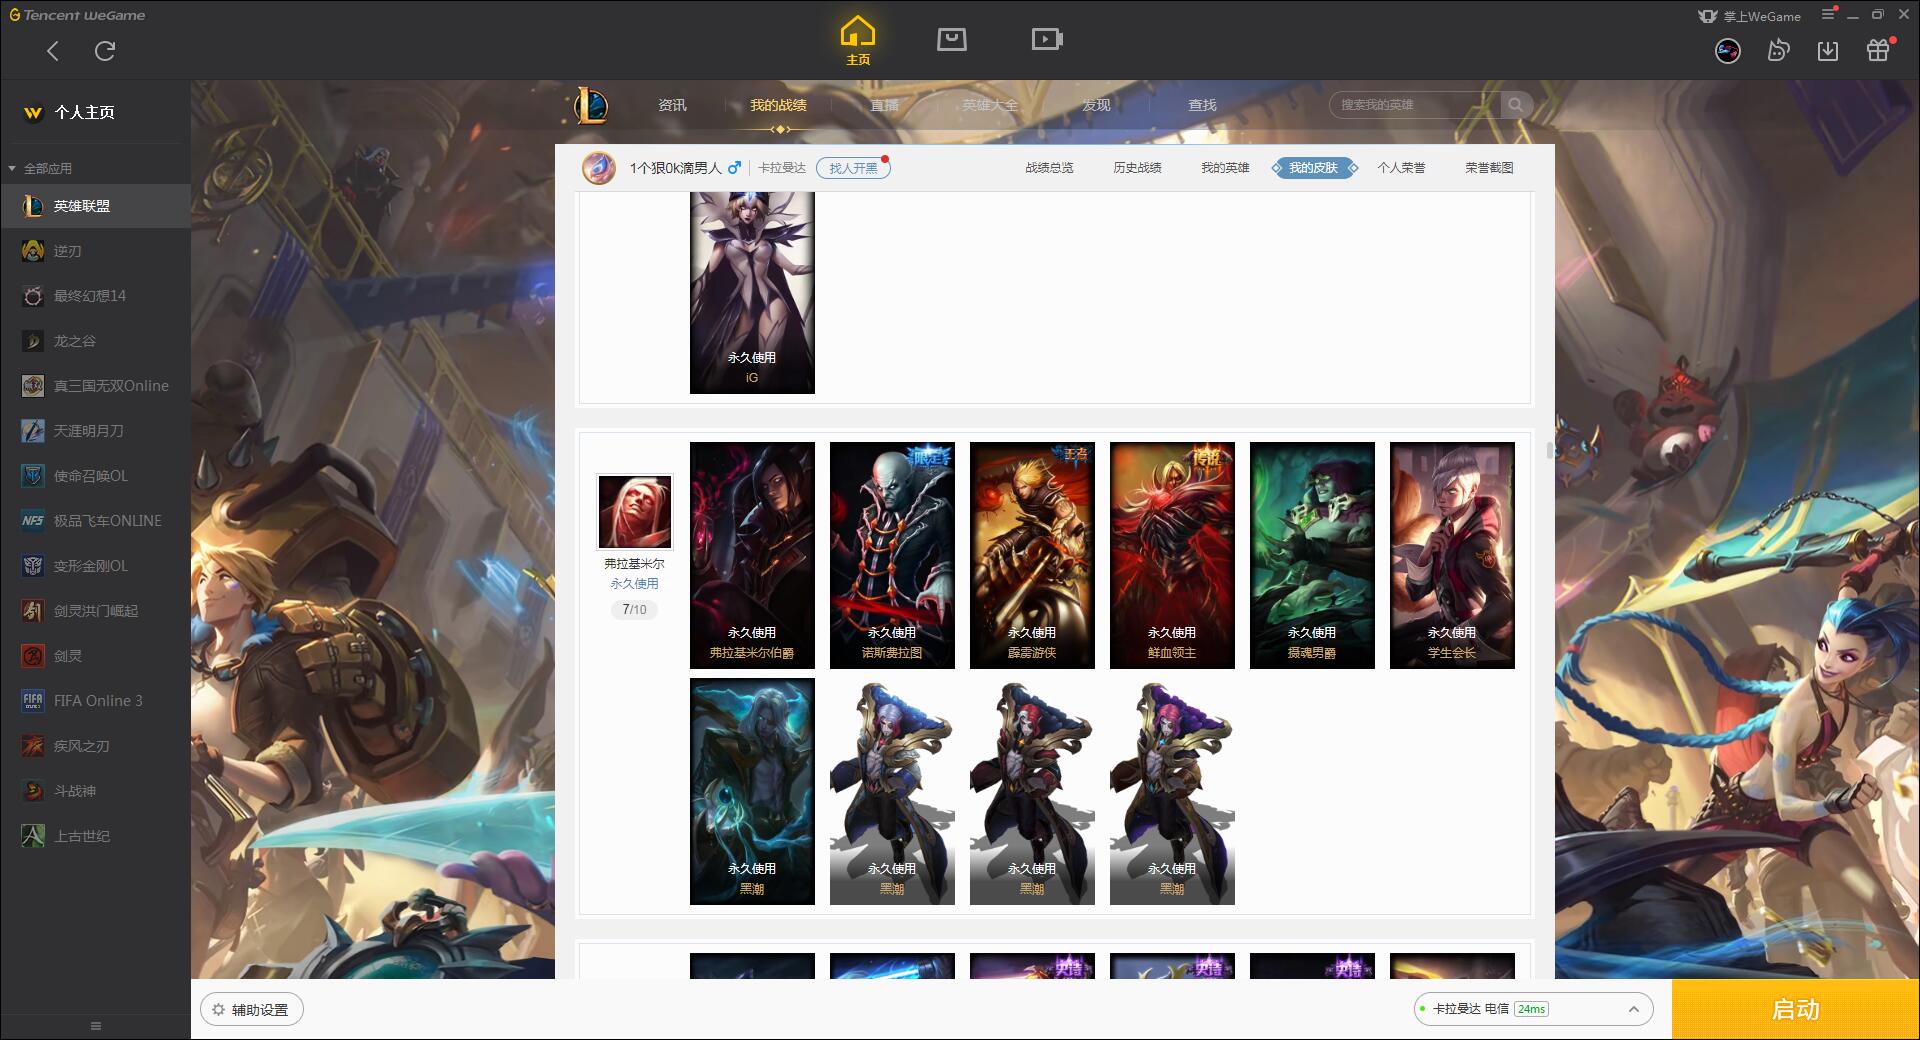Select 最终幻想14 in the sidebar
The image size is (1920, 1040).
[95, 296]
